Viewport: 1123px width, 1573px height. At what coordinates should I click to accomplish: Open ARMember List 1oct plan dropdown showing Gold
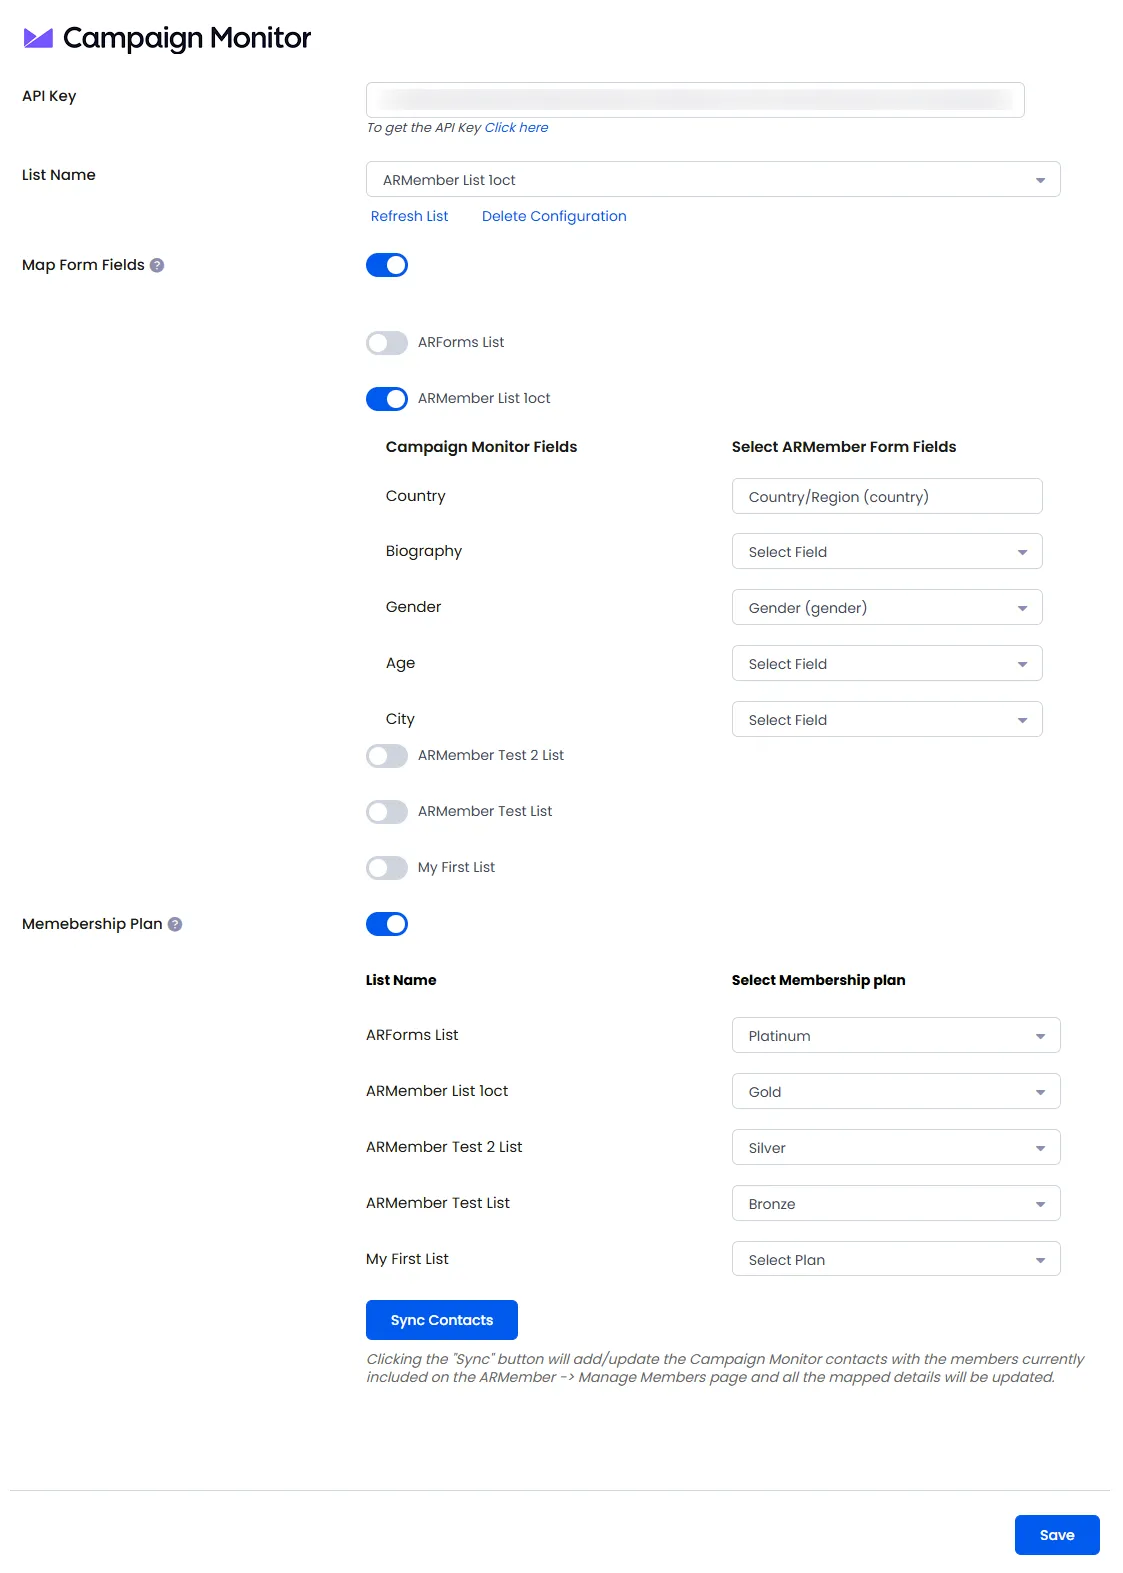896,1092
